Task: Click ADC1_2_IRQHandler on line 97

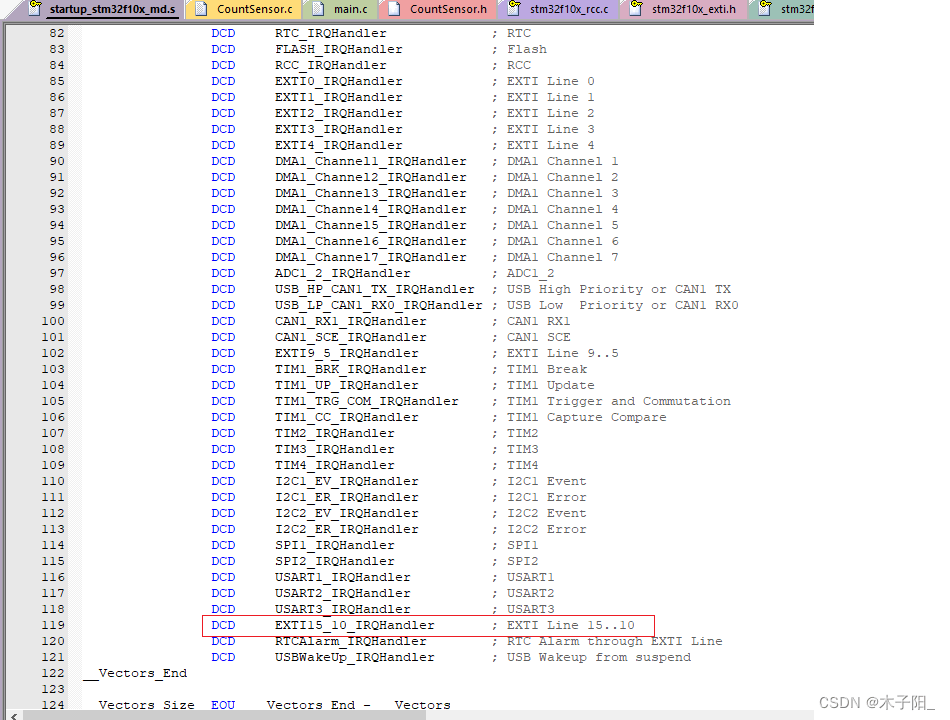Action: (342, 273)
